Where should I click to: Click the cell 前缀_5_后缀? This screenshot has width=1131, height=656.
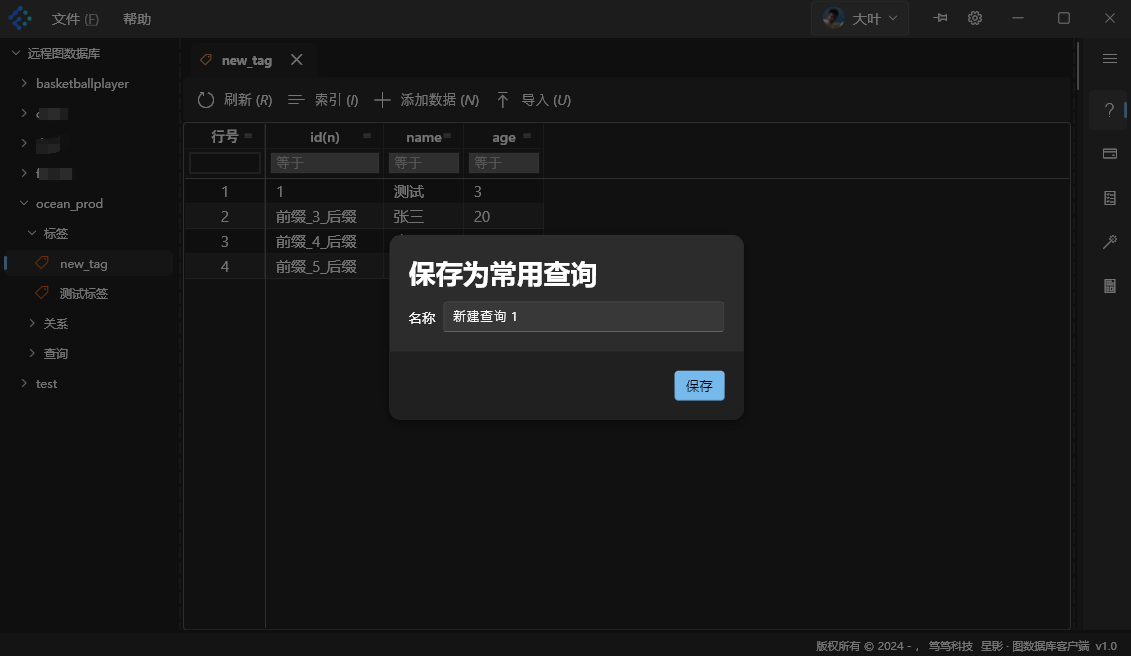pyautogui.click(x=325, y=266)
